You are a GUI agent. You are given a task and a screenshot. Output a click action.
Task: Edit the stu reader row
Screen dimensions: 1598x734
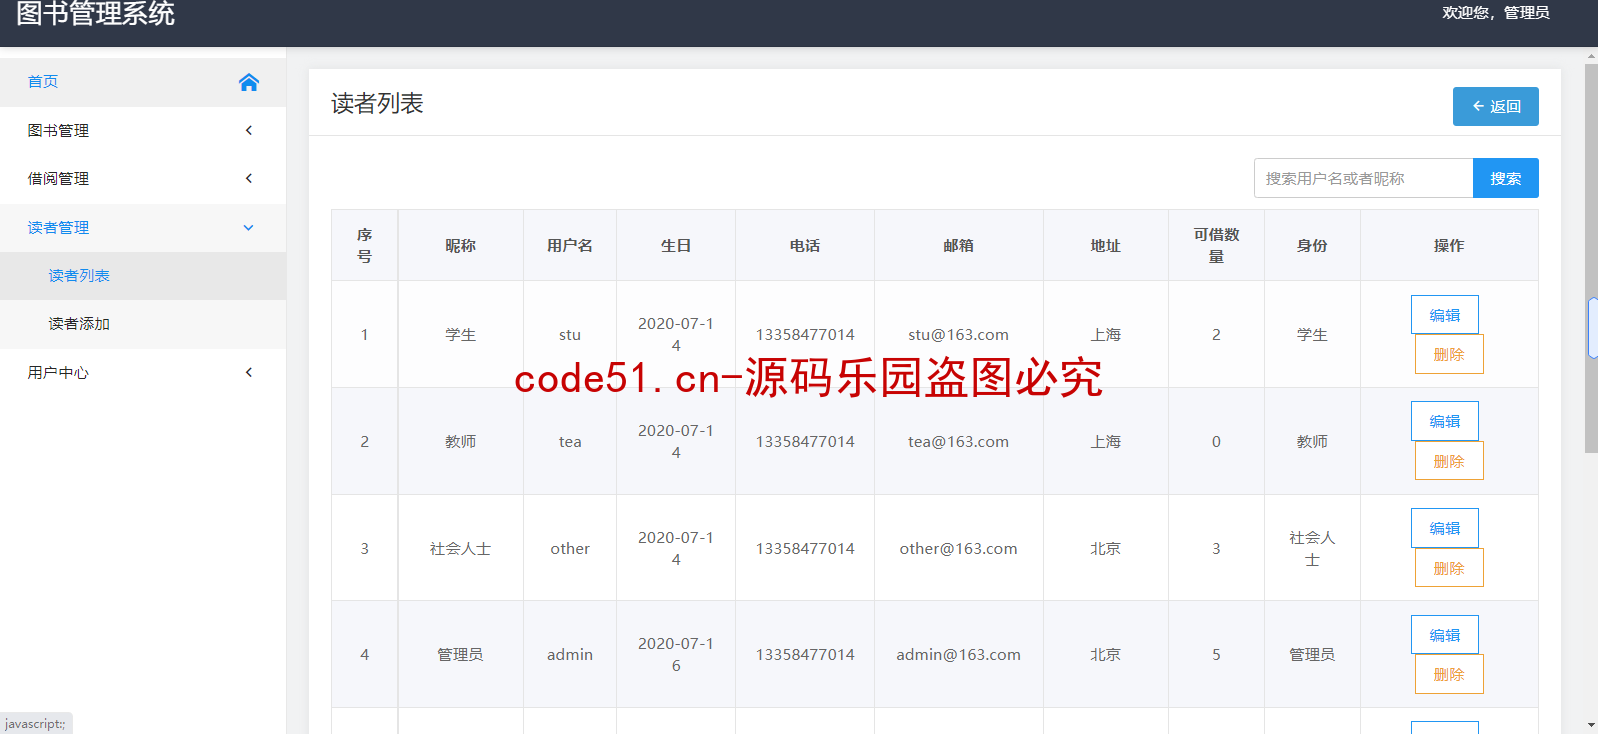tap(1444, 315)
